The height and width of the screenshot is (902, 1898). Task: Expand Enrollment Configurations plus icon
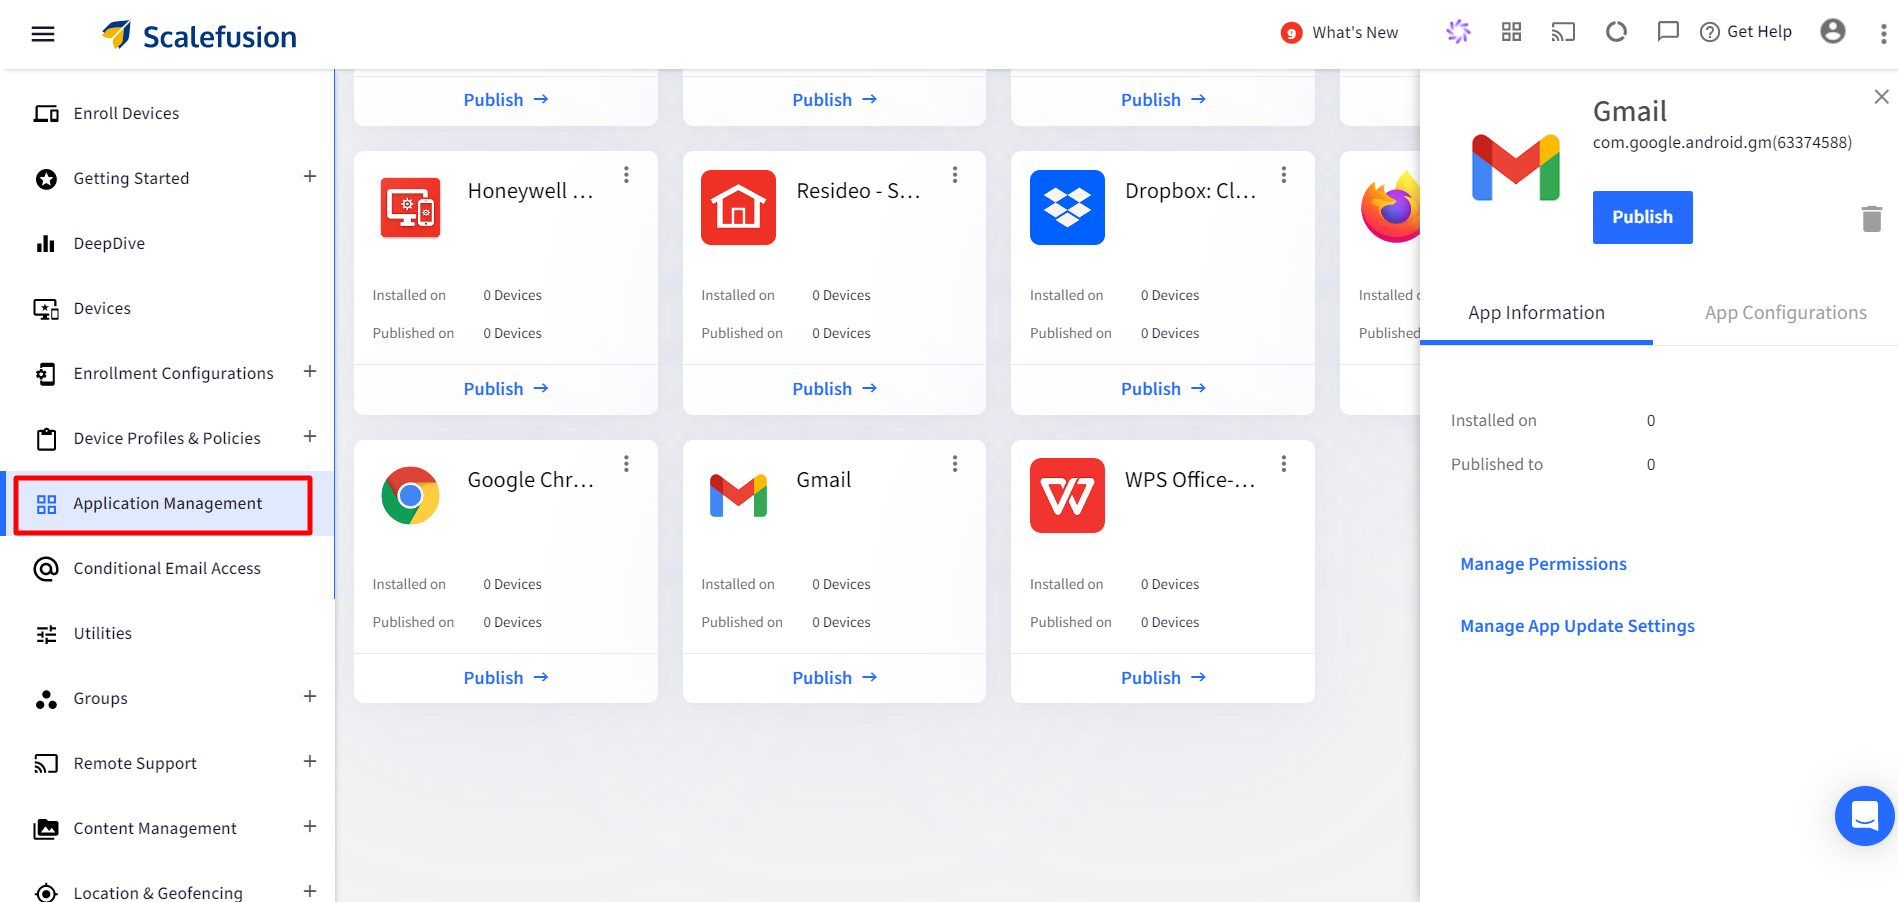click(x=310, y=372)
